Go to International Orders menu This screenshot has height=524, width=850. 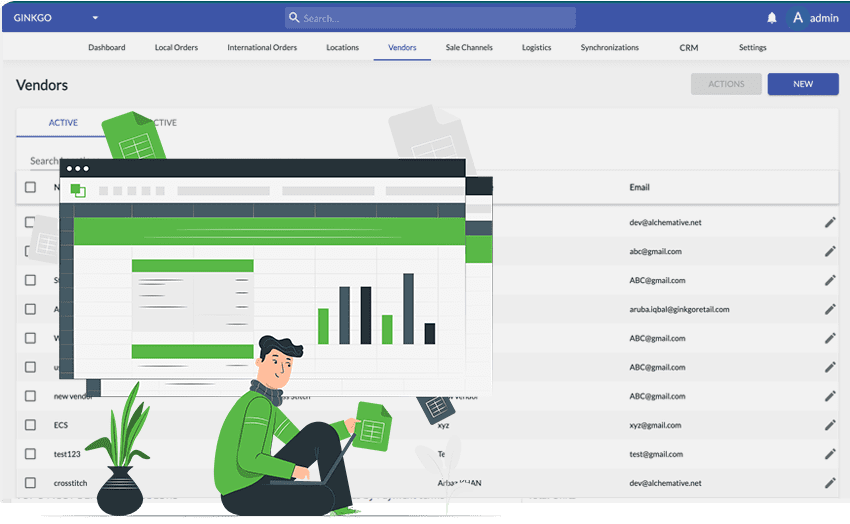[262, 48]
